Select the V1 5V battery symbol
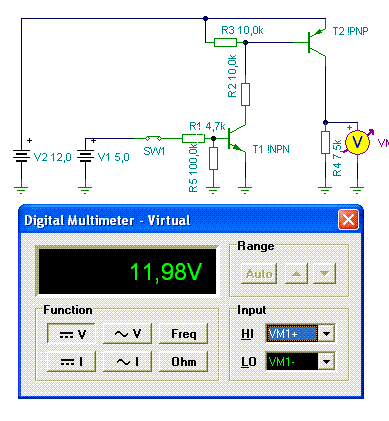This screenshot has height=421, width=389. point(85,156)
